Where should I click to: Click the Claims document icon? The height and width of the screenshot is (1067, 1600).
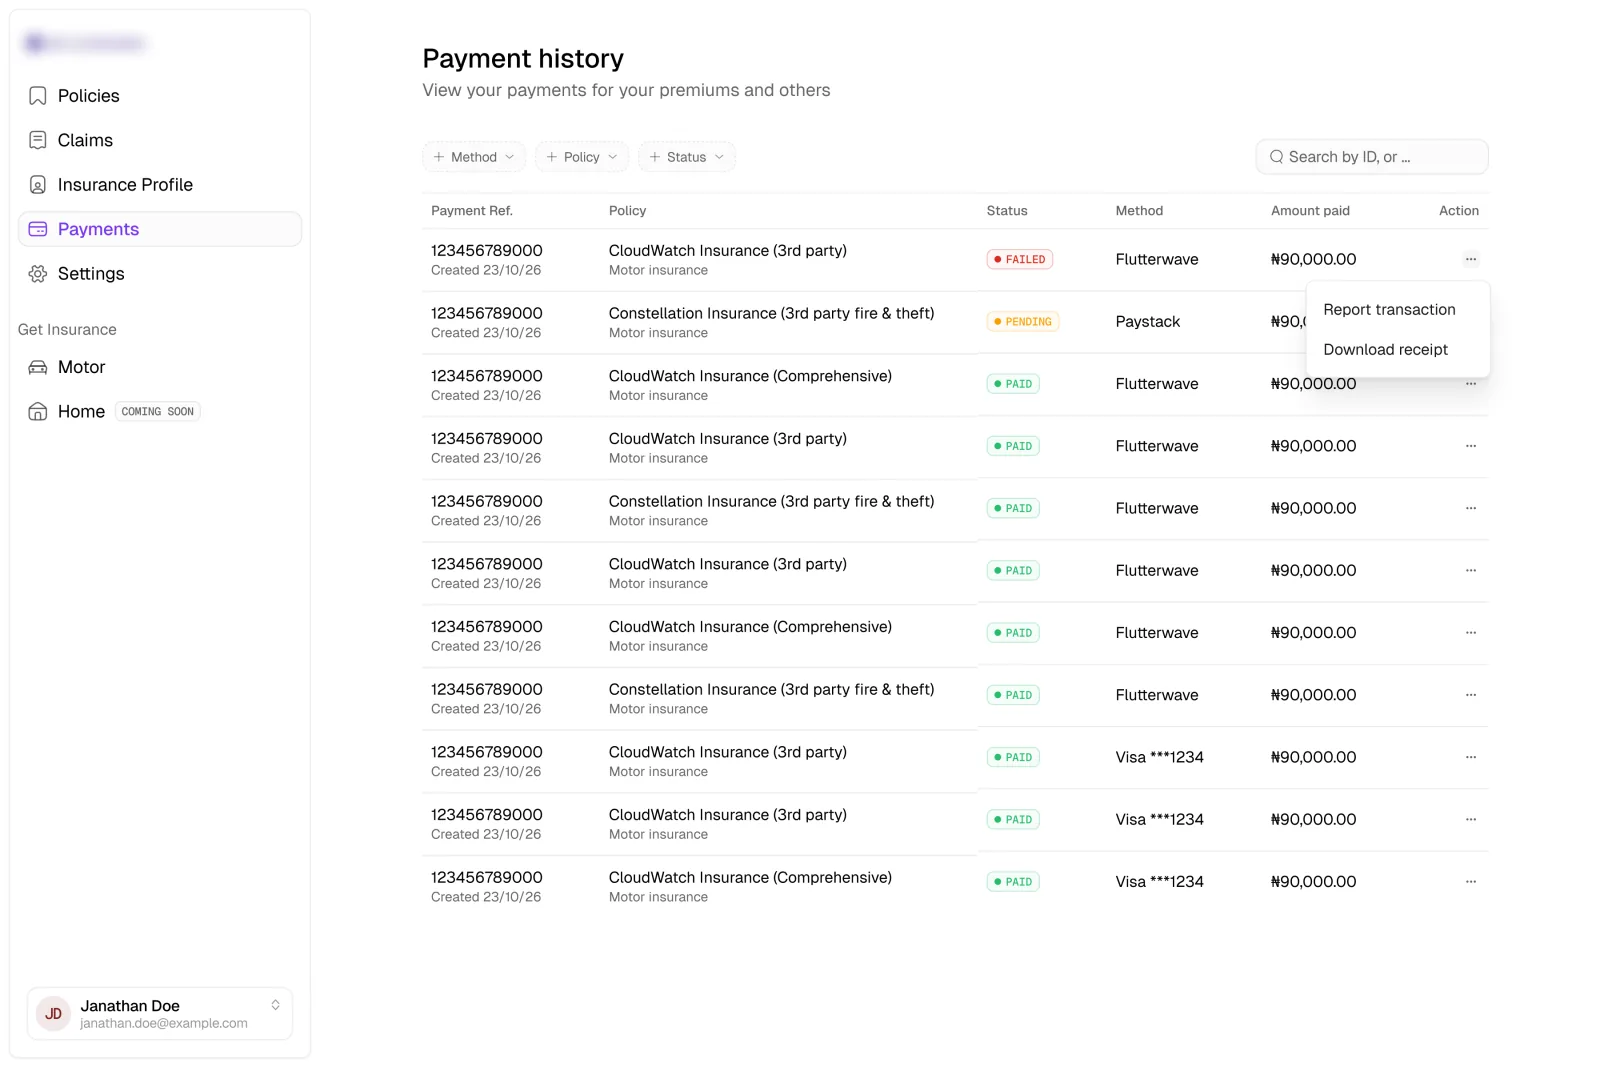38,140
